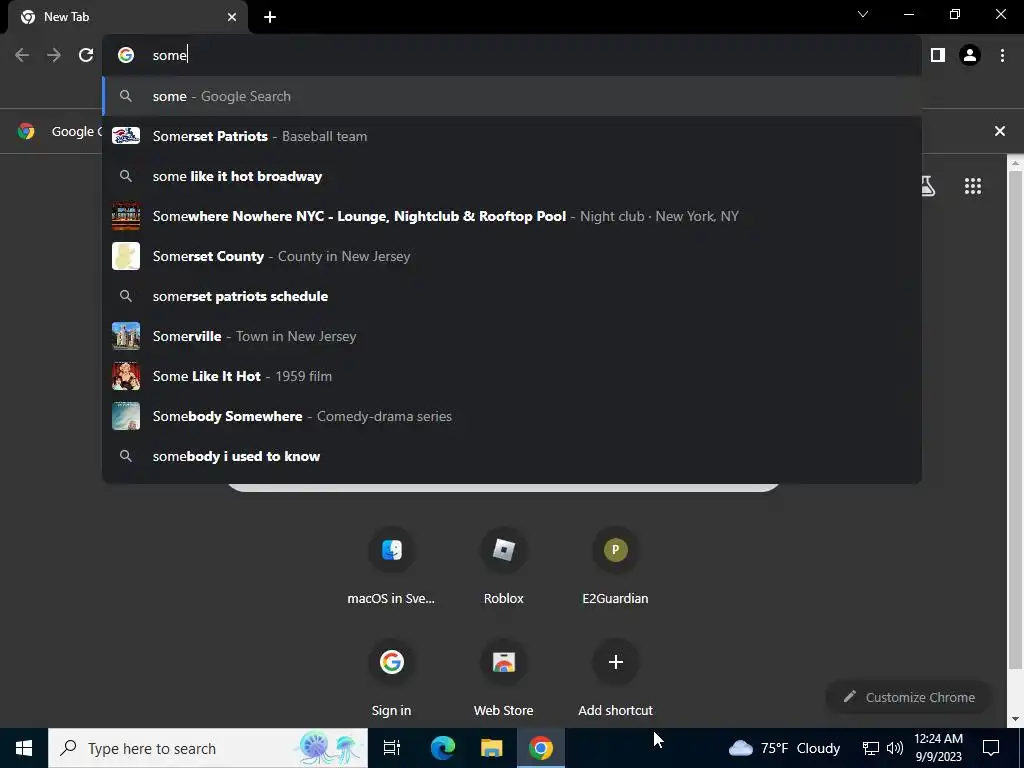Viewport: 1024px width, 768px height.
Task: Select Somewhere Nowhere NYC nightclub suggestion
Action: (x=512, y=216)
